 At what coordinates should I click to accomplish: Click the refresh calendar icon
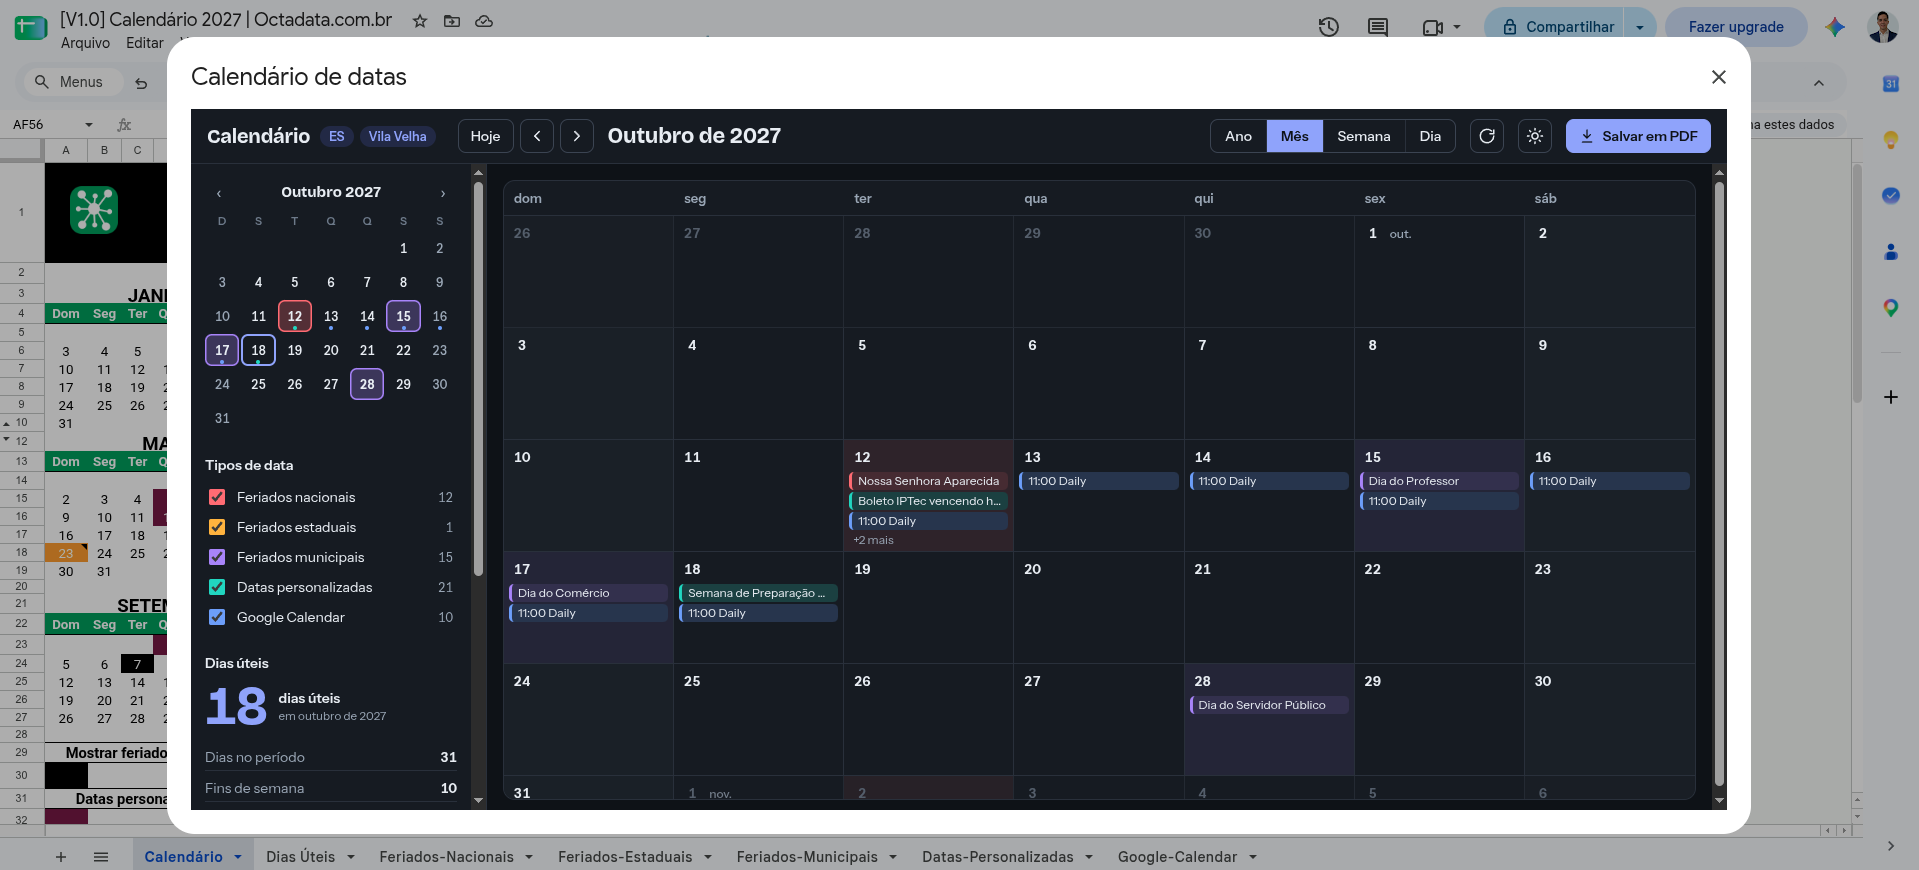point(1487,136)
